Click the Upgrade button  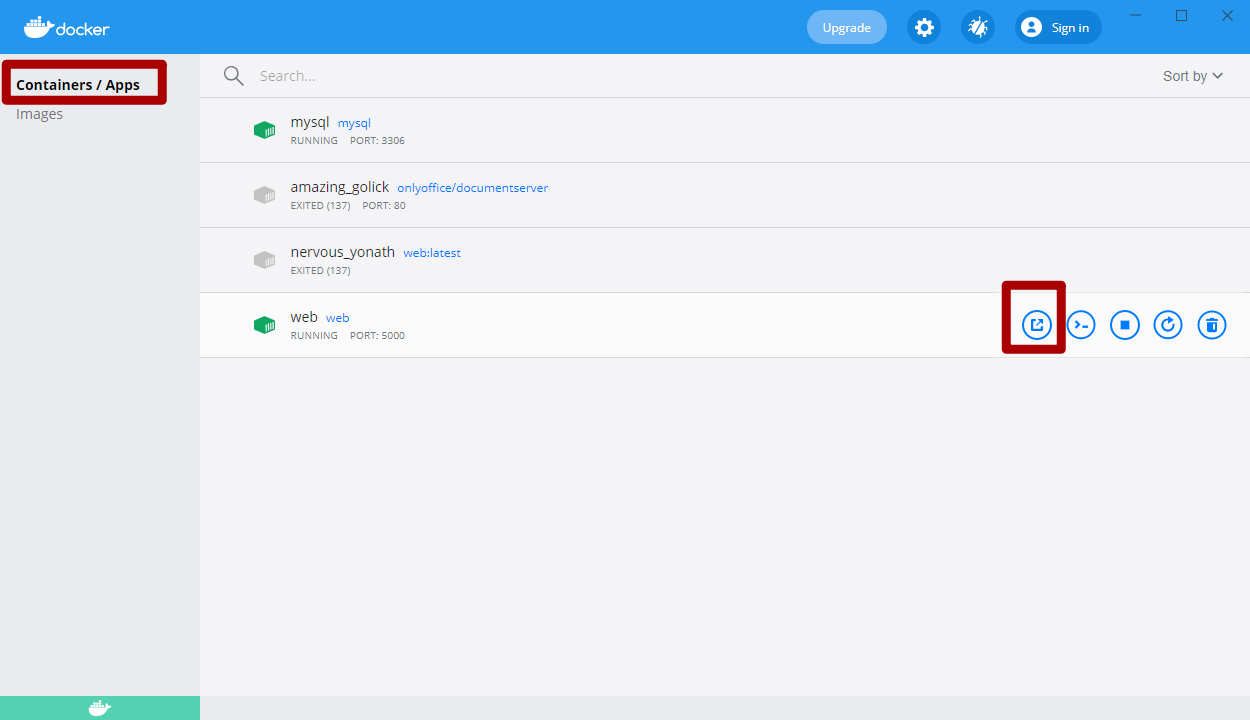[x=847, y=27]
